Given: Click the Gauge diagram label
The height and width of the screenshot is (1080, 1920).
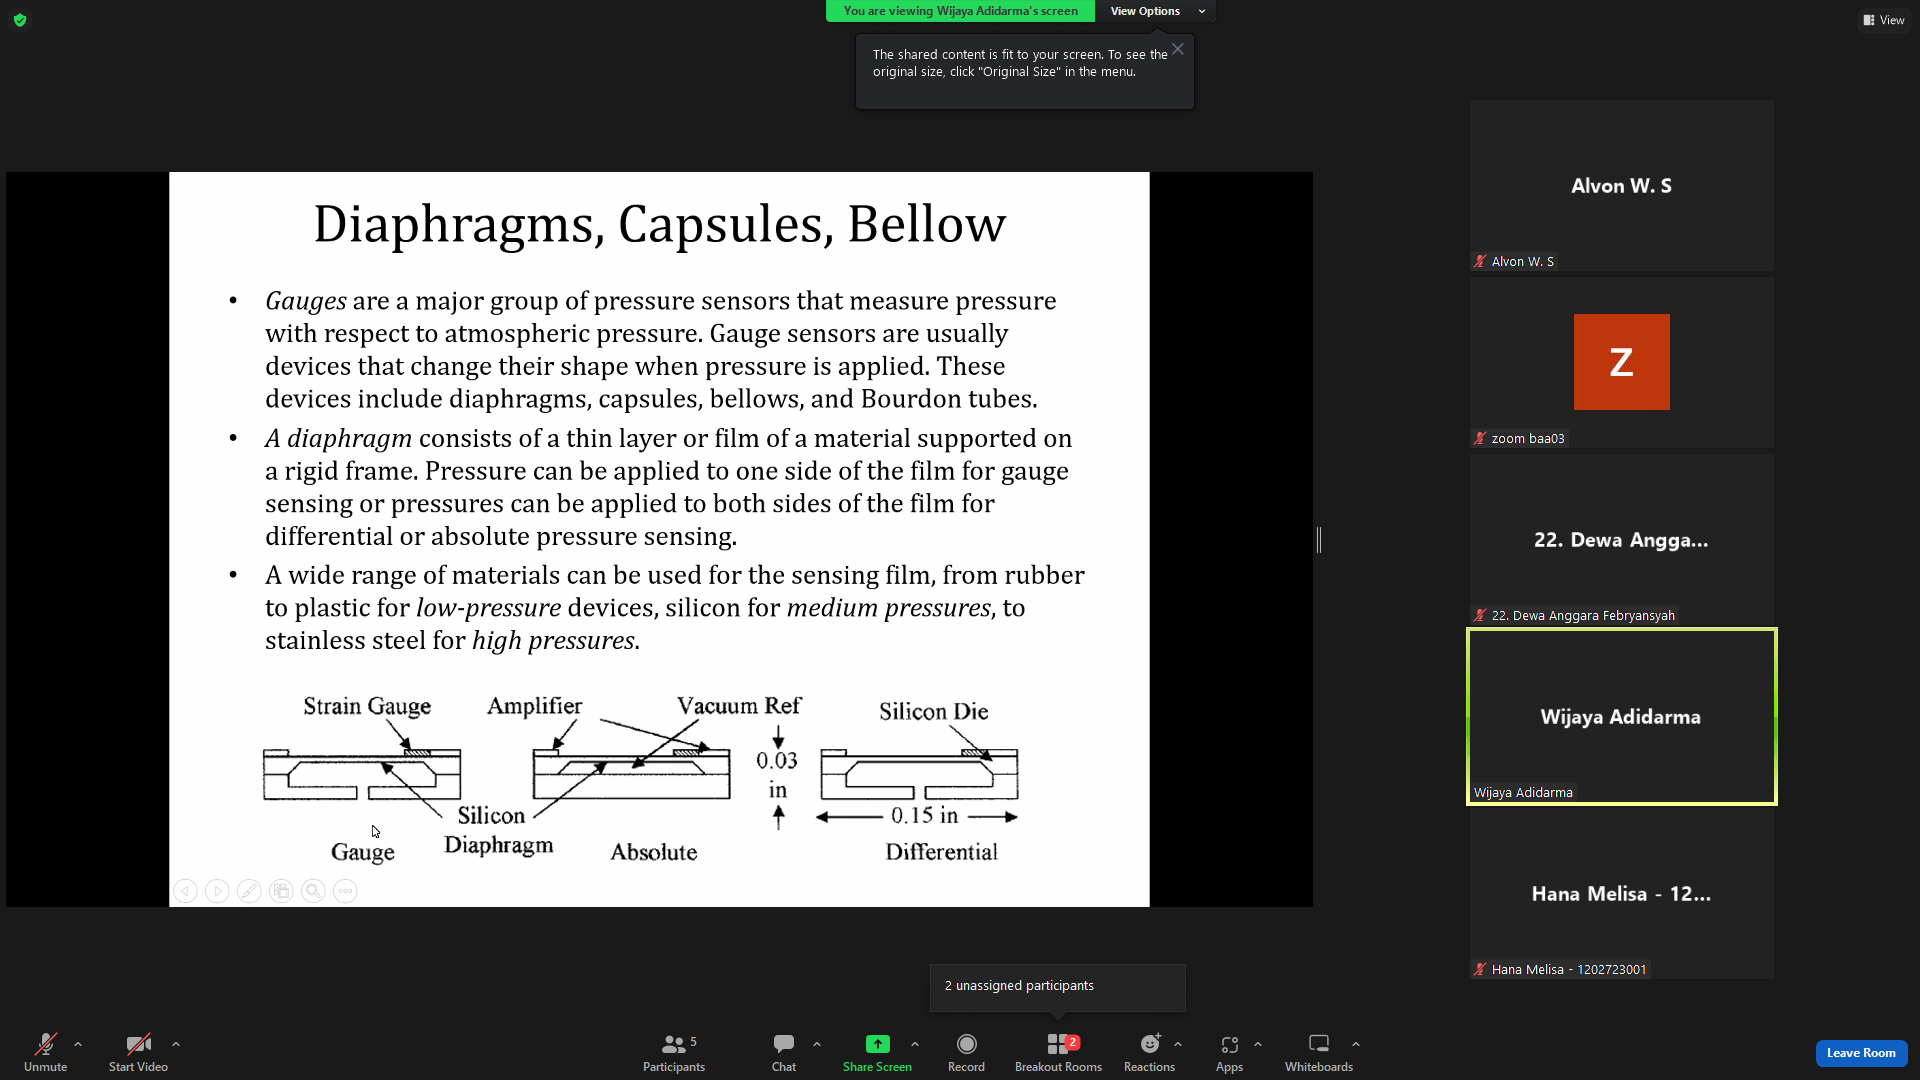Looking at the screenshot, I should [362, 852].
